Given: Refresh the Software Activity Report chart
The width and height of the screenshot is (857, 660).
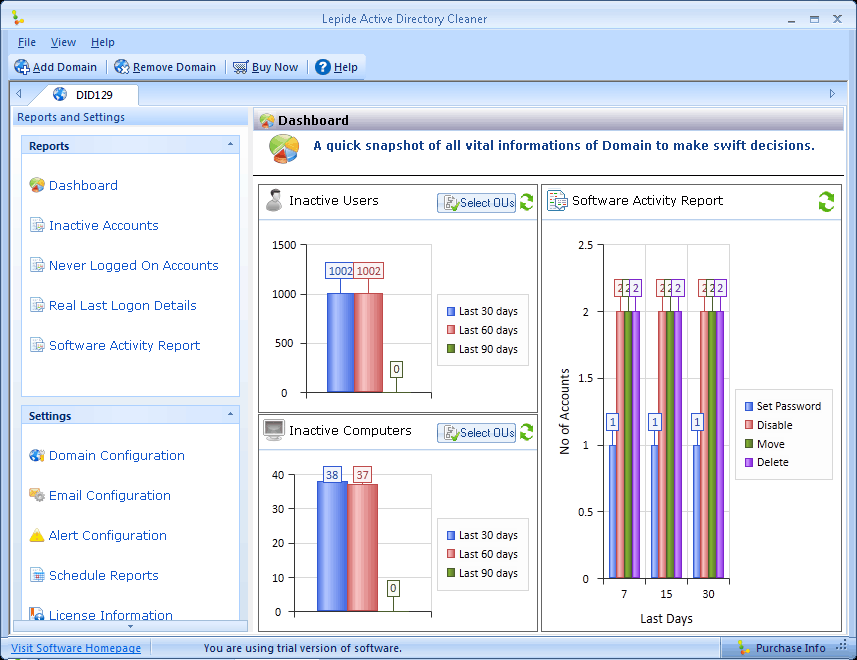Looking at the screenshot, I should coord(826,202).
